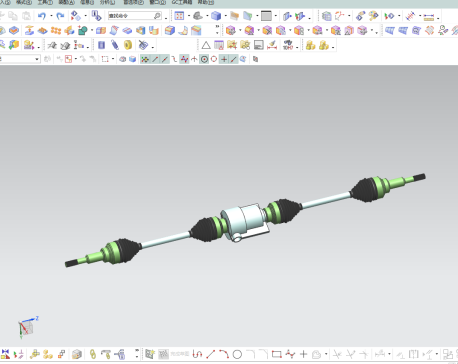Click the Measure Distance diagonal ruler icon
Viewport: 458px width, 364px height.
point(411,16)
